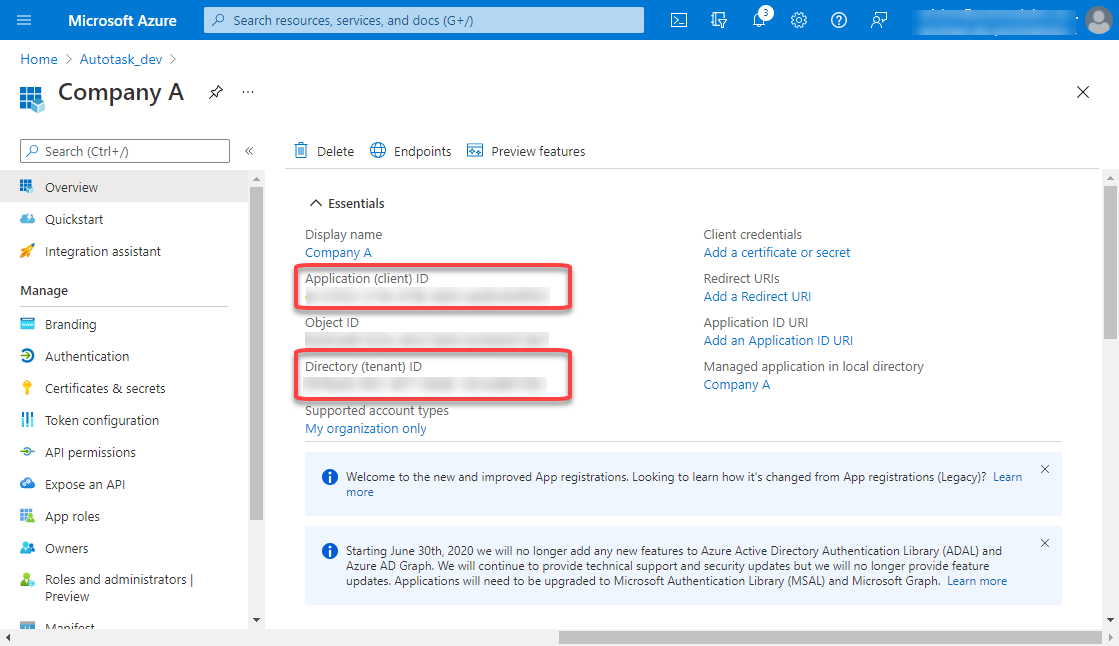Open Authentication settings page
This screenshot has width=1119, height=646.
[x=87, y=356]
